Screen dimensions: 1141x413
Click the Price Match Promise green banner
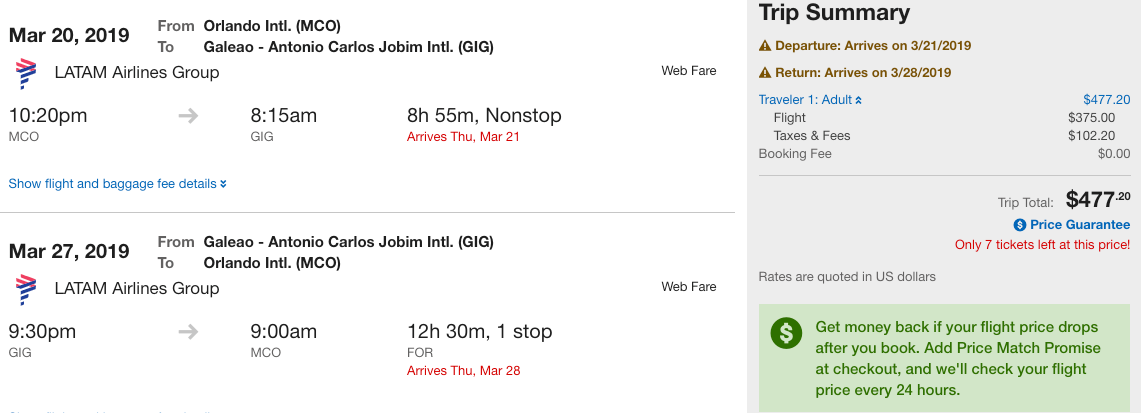click(x=945, y=358)
